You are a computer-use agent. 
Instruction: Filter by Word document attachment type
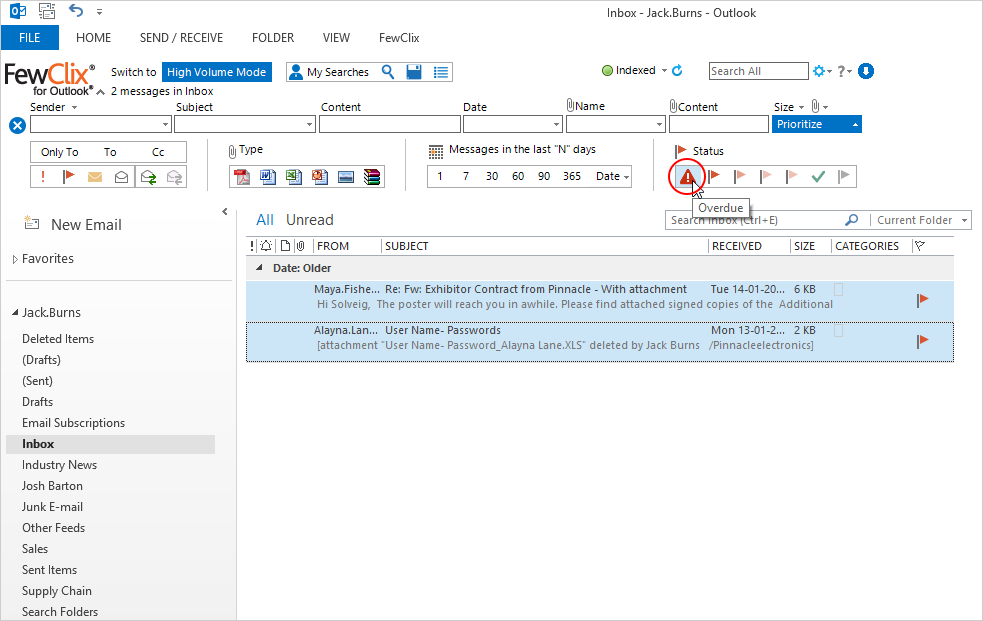pos(268,177)
